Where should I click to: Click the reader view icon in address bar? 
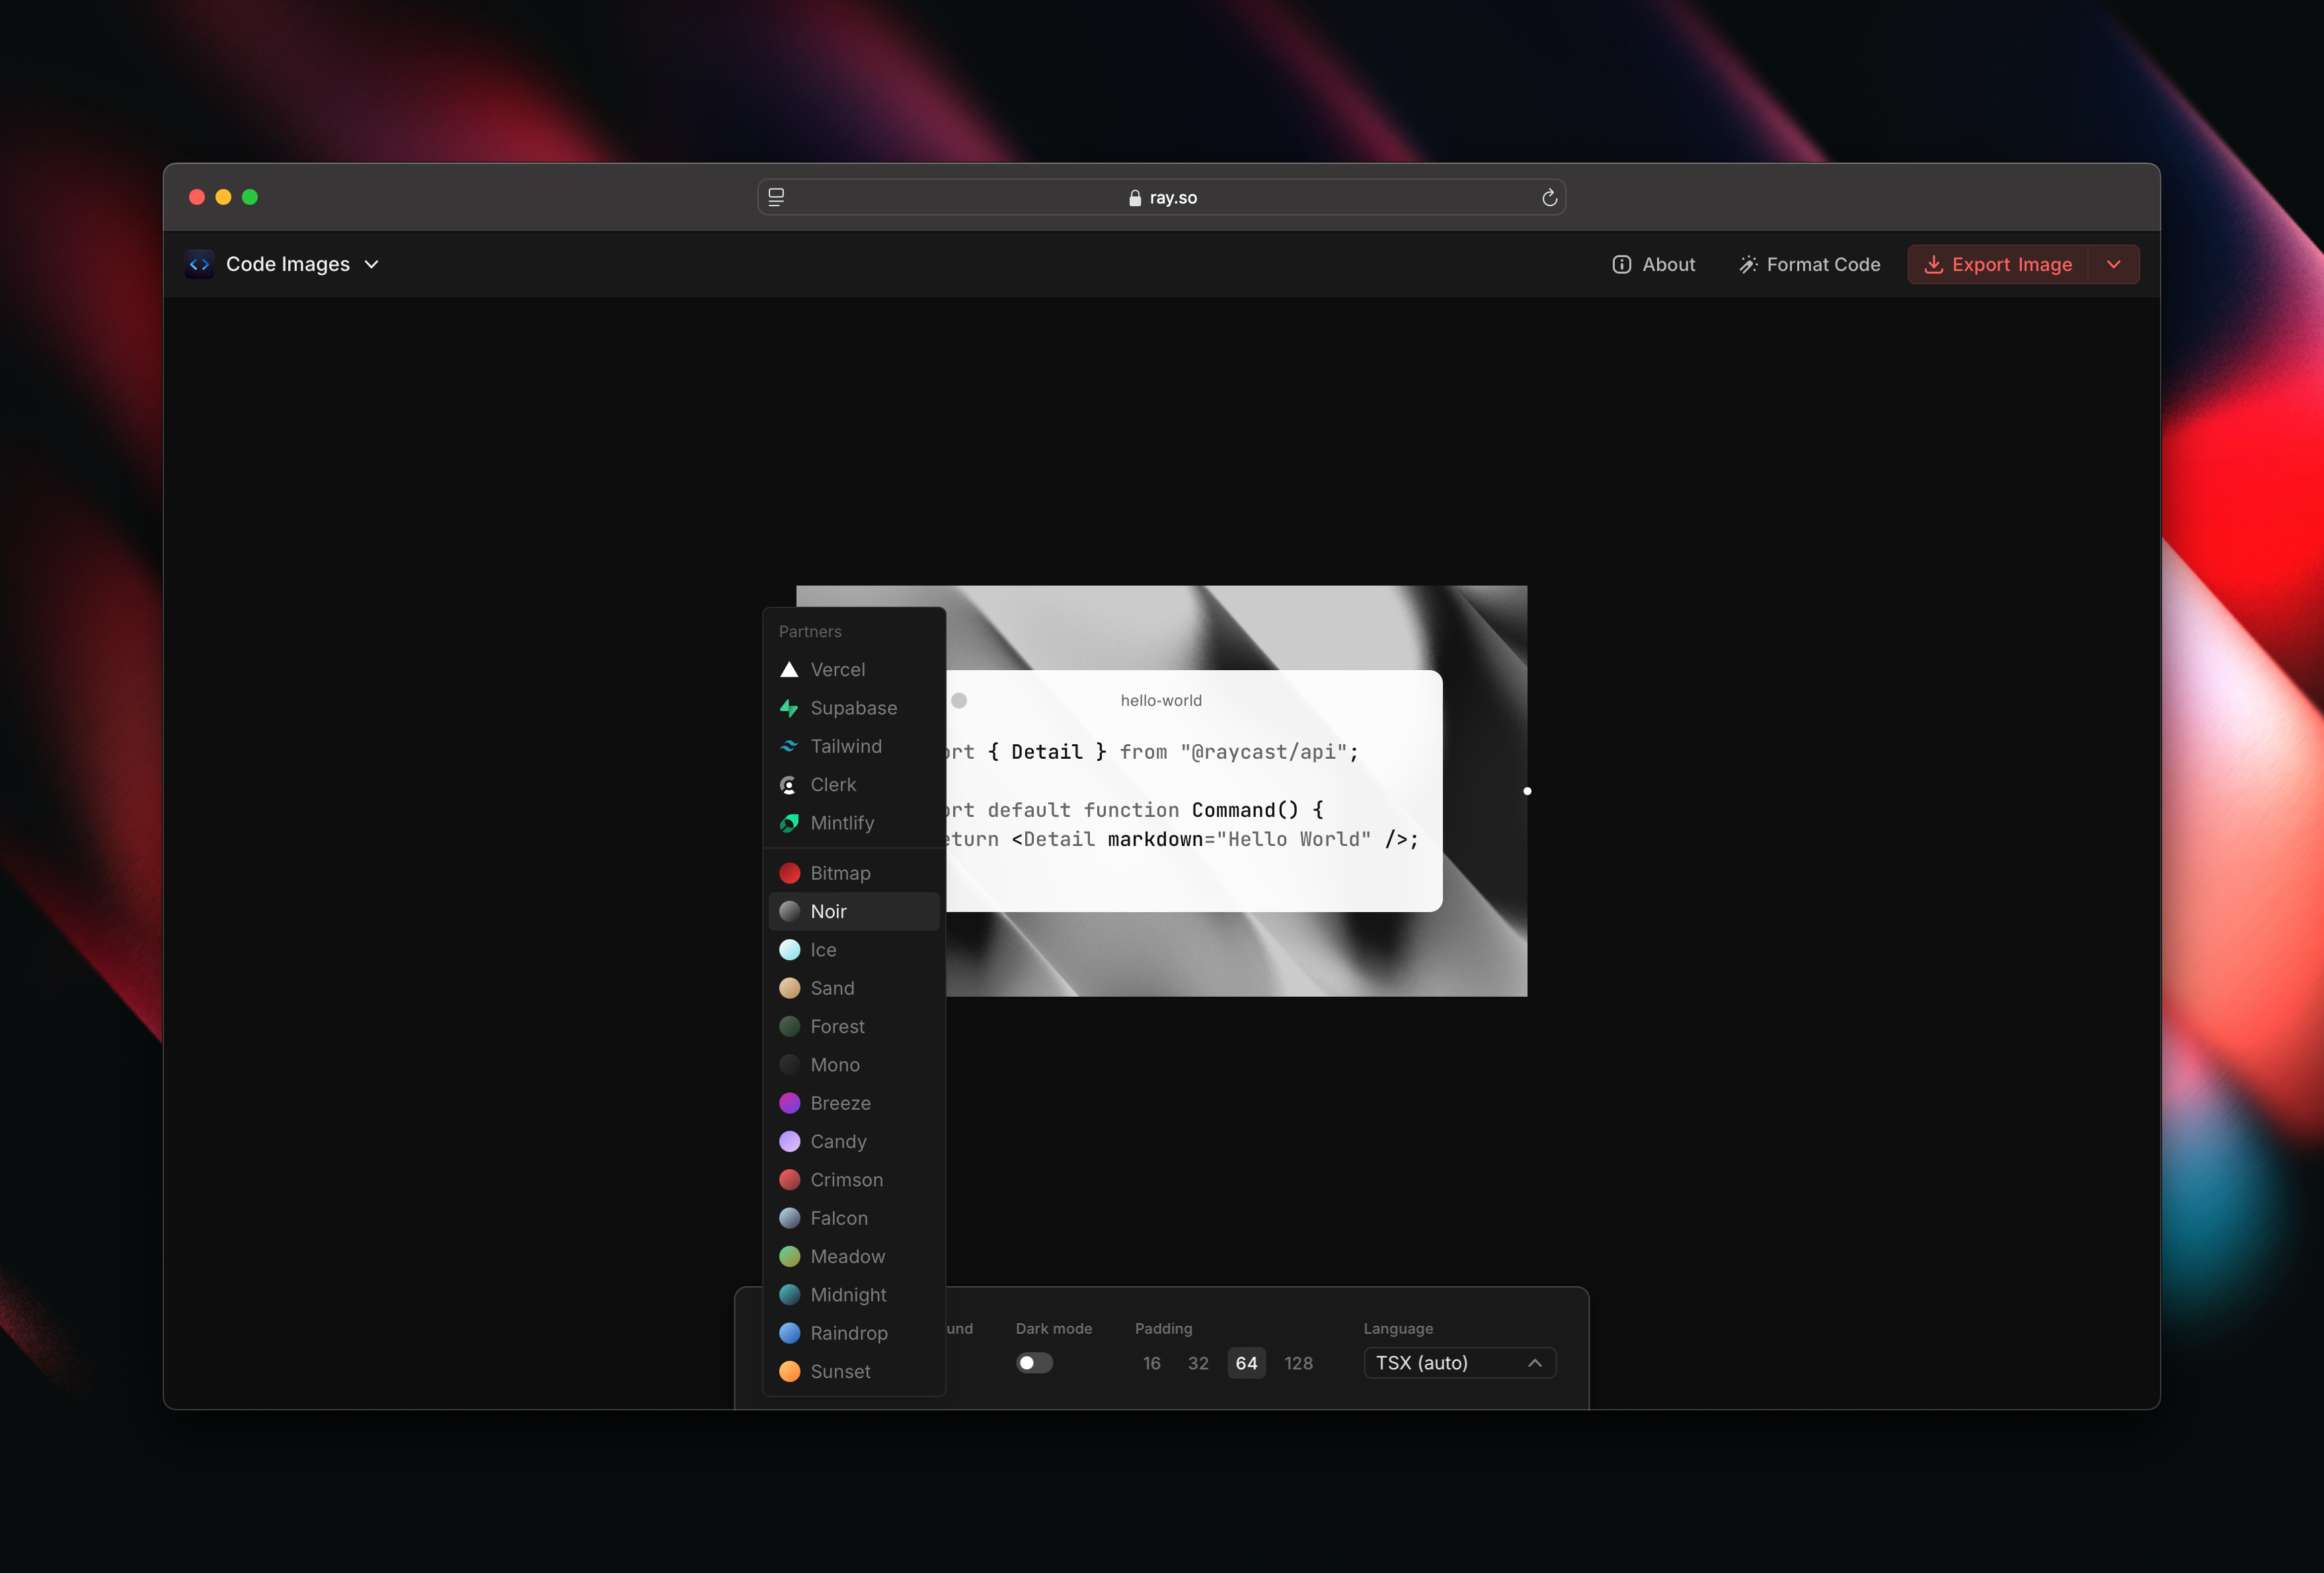pos(776,198)
